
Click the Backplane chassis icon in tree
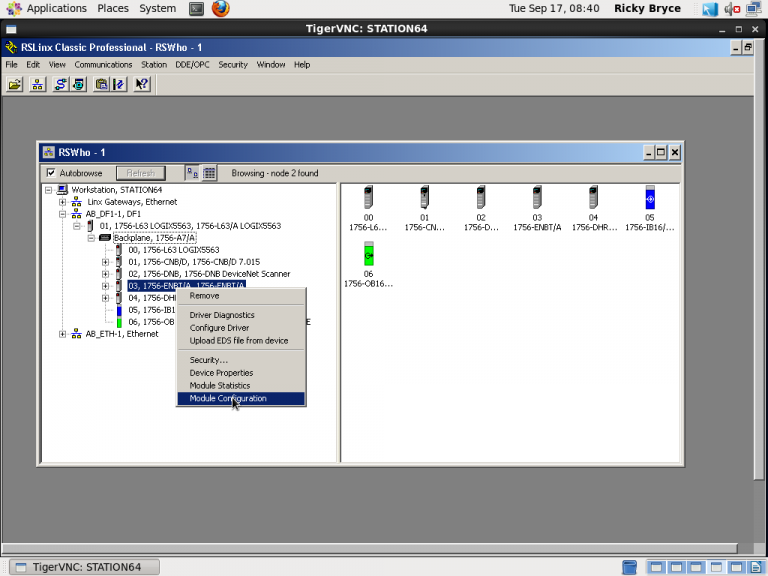(x=105, y=238)
